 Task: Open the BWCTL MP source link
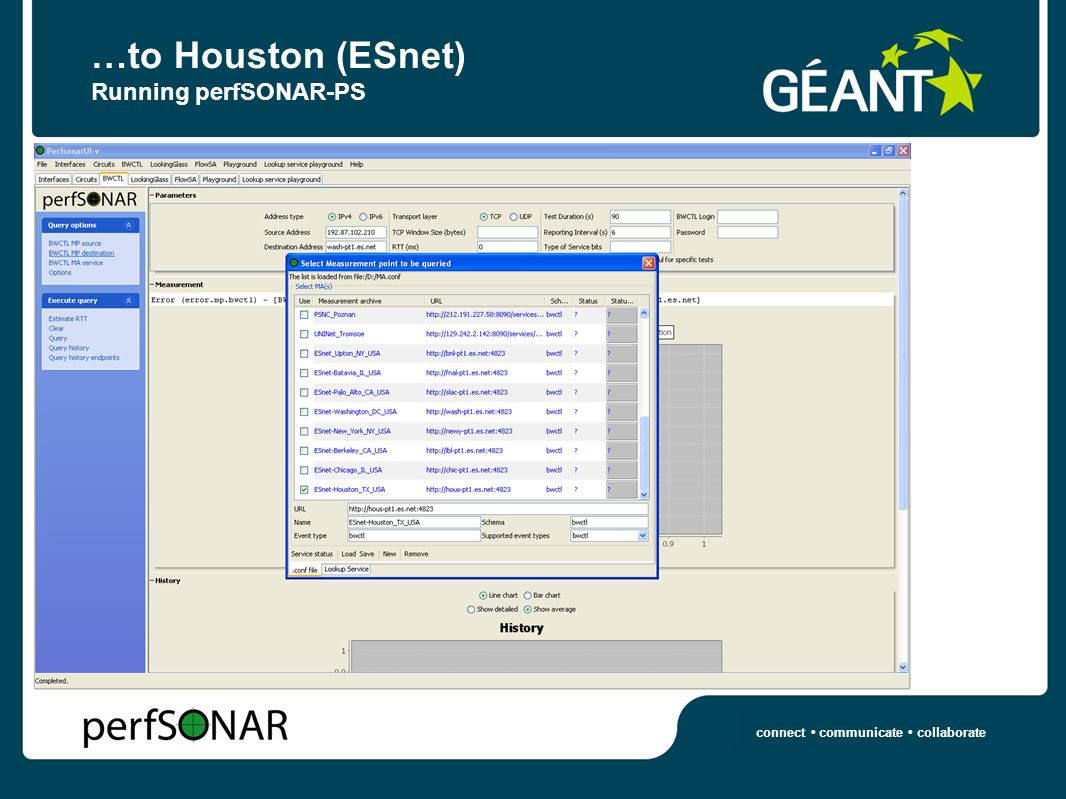click(x=75, y=243)
